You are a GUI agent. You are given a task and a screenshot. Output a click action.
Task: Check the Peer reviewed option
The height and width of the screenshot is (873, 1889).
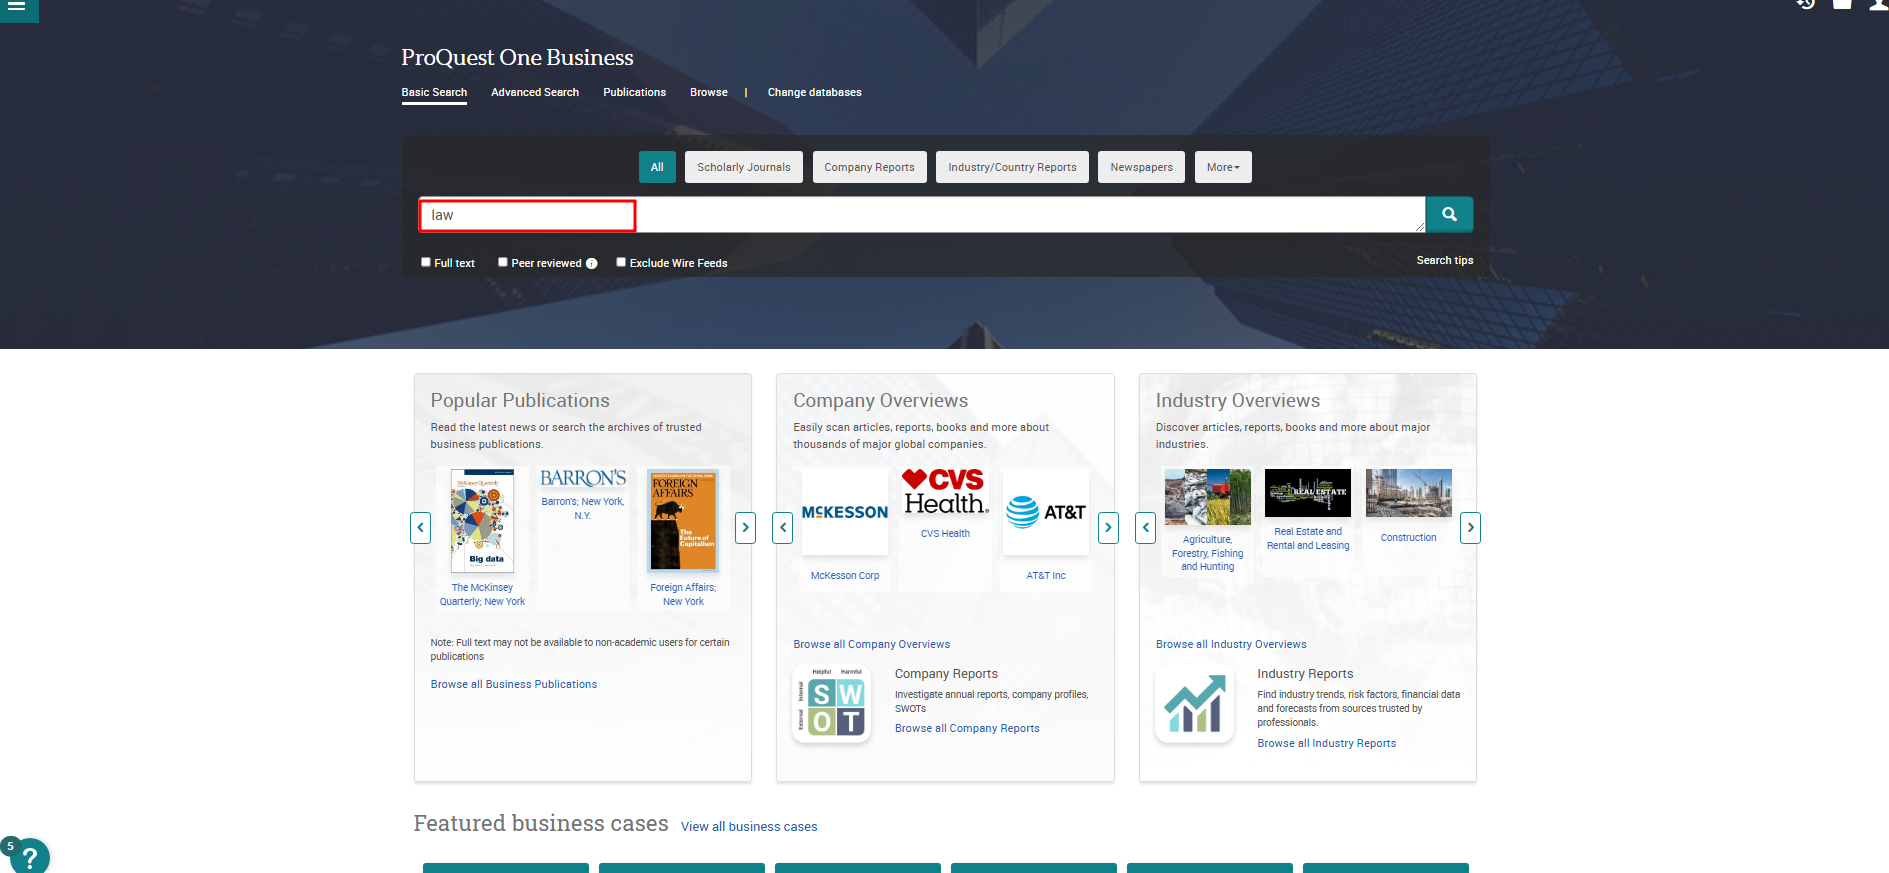click(503, 262)
